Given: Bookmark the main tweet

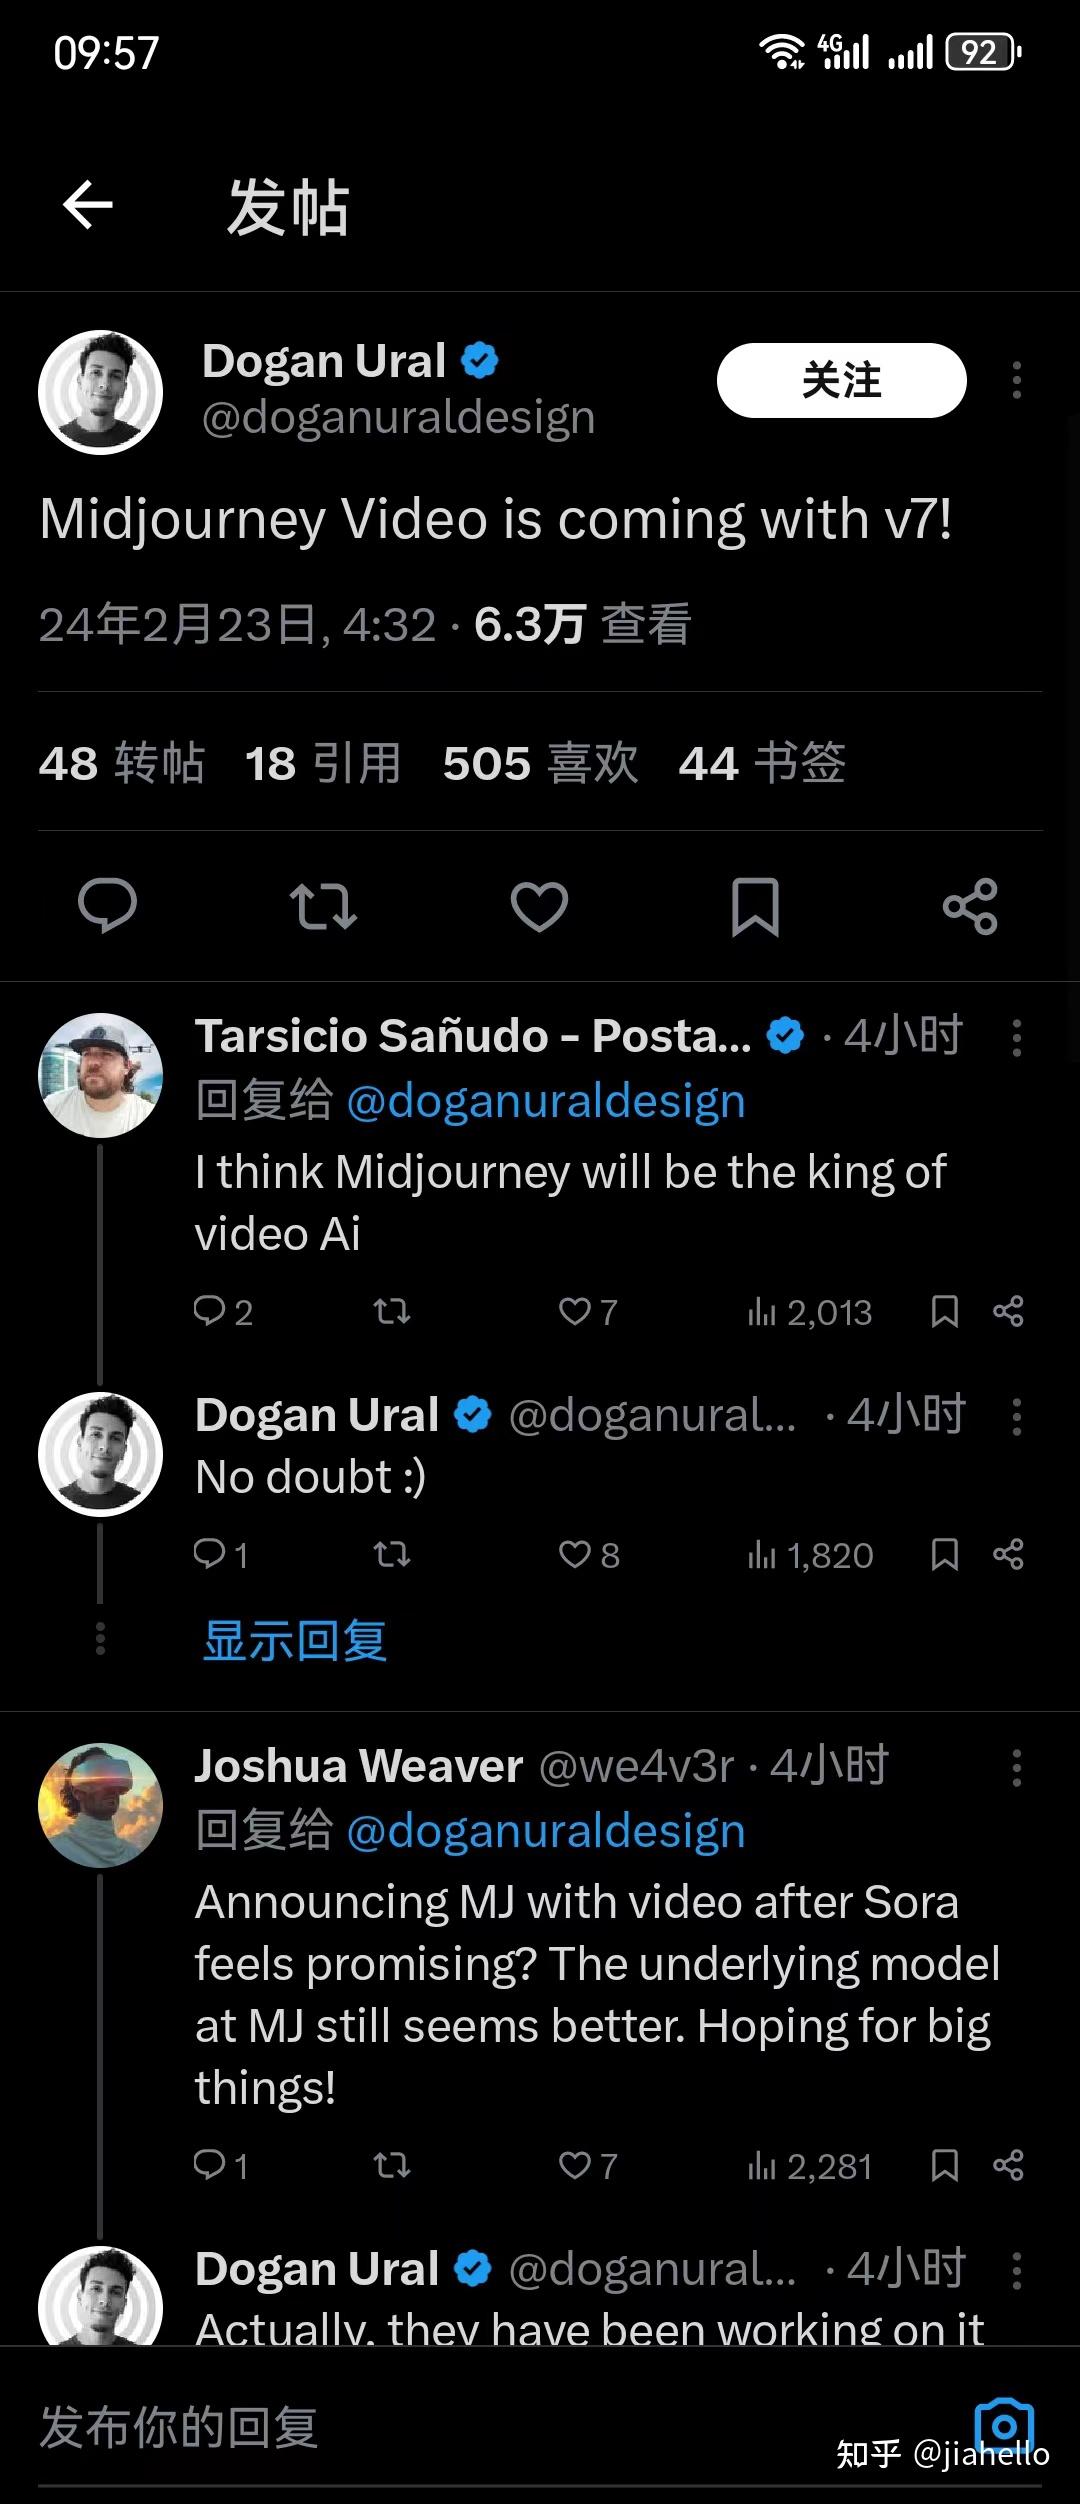Looking at the screenshot, I should coord(755,905).
